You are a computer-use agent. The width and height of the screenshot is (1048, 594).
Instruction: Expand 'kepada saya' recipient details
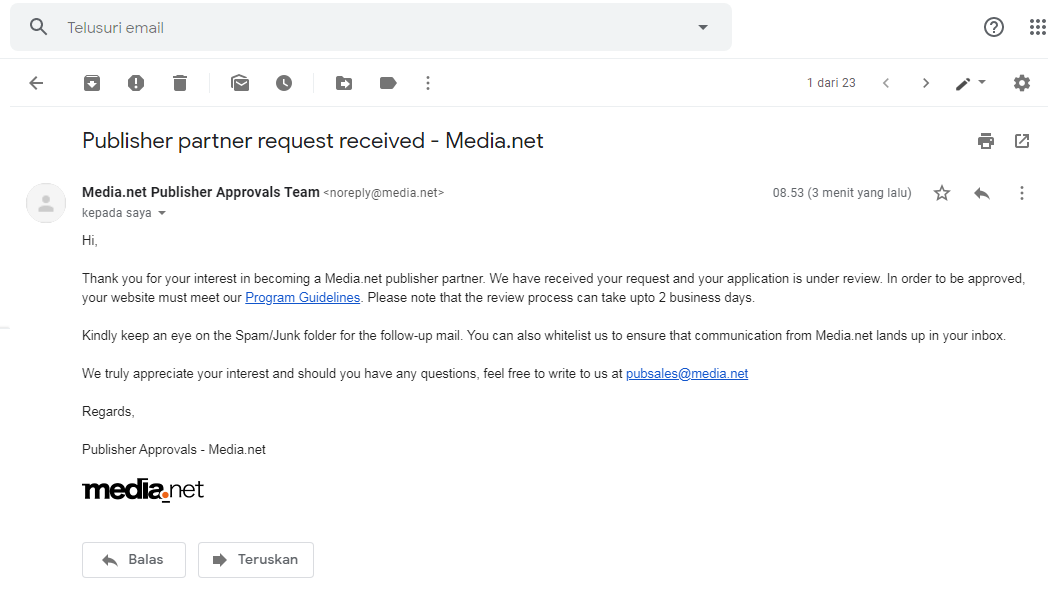pyautogui.click(x=162, y=213)
